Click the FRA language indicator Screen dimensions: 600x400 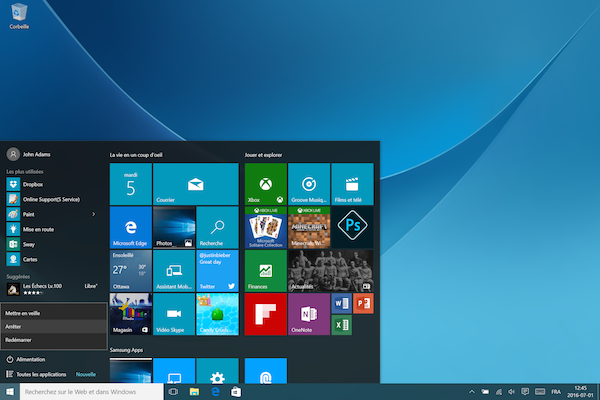point(556,392)
